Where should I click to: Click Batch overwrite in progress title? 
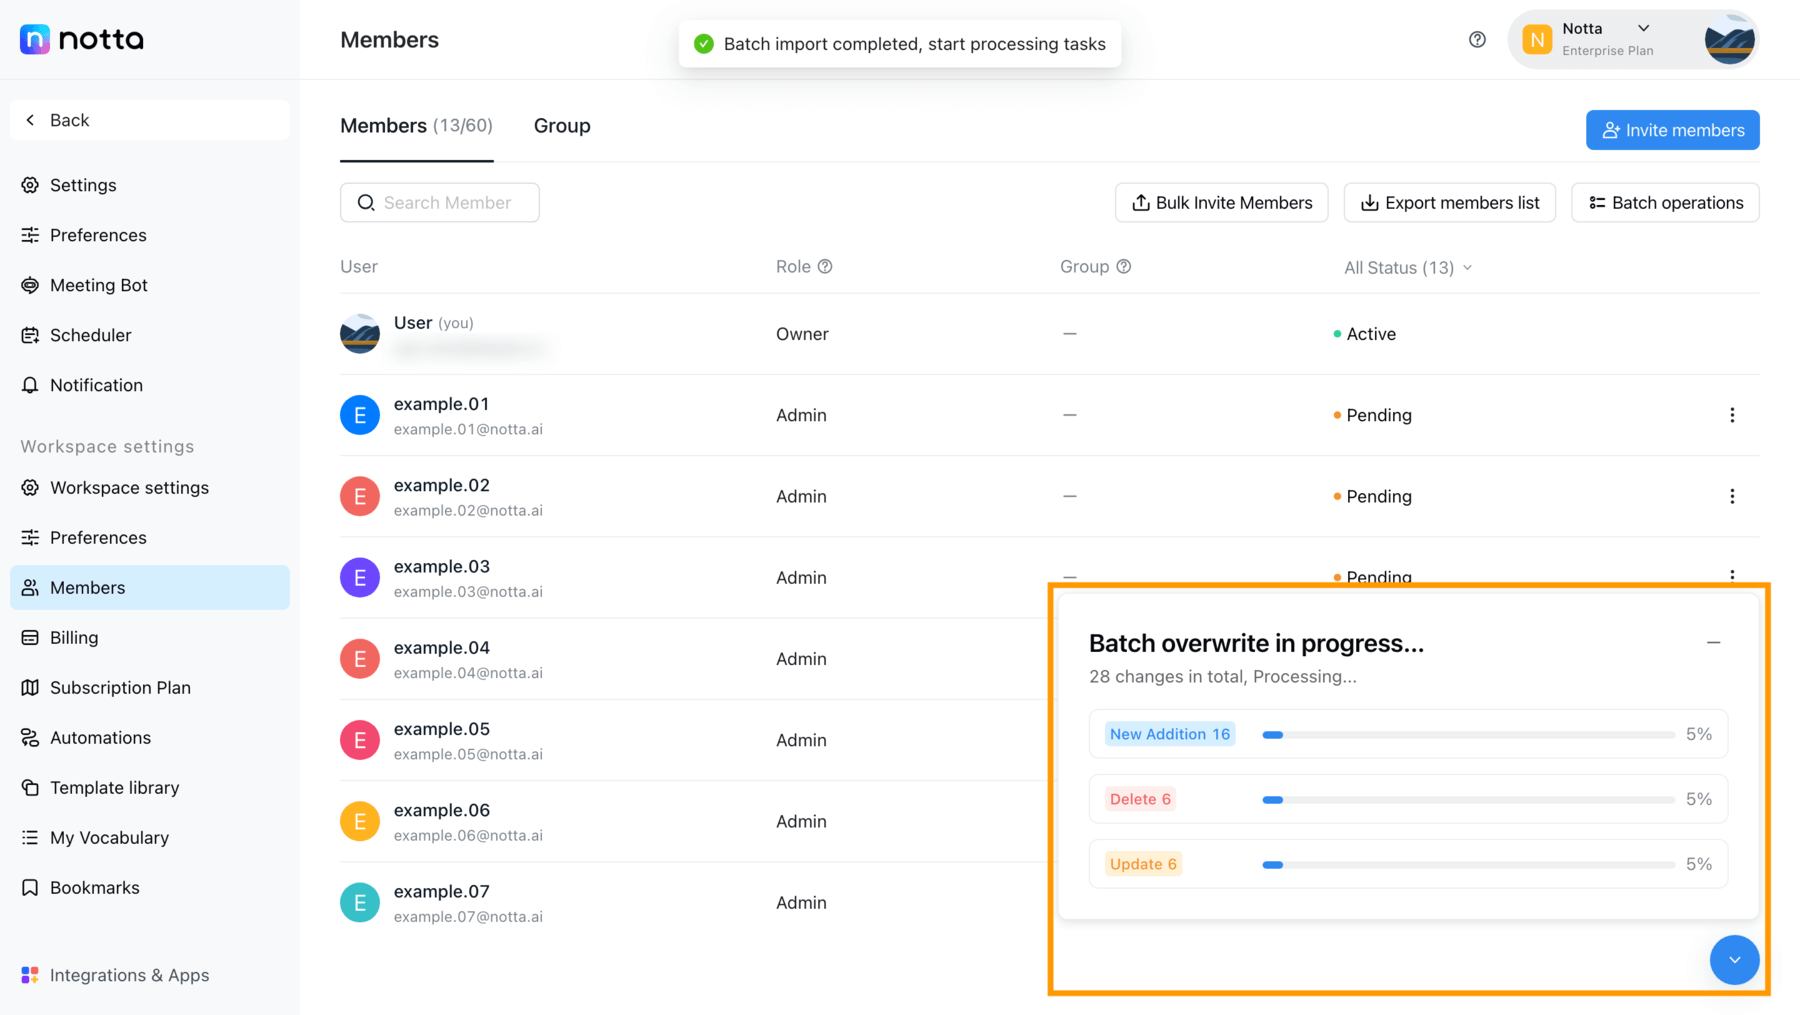coord(1256,643)
